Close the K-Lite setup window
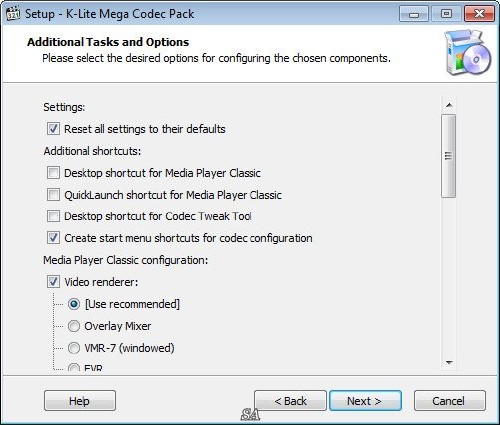Screen dimensions: 500x425 pos(479,14)
